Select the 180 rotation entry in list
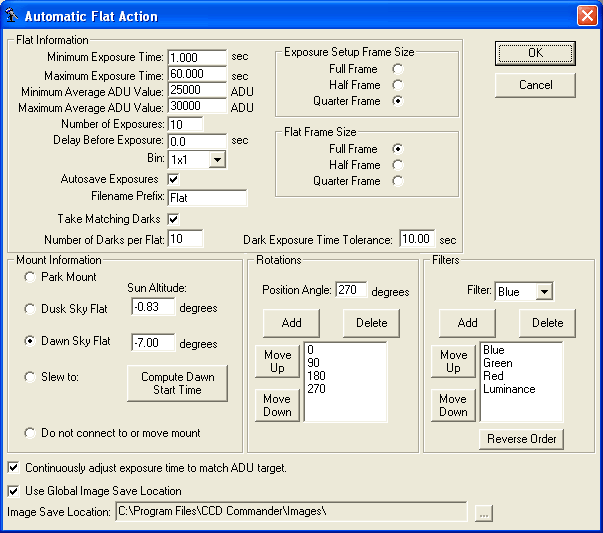The height and width of the screenshot is (533, 603). click(319, 377)
